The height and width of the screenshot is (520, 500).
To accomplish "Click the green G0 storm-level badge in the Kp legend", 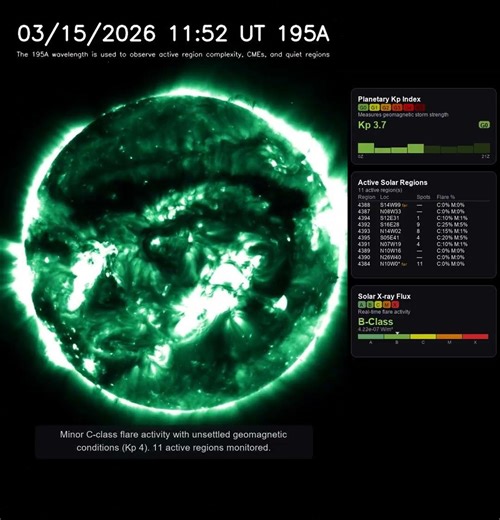I will click(x=363, y=108).
